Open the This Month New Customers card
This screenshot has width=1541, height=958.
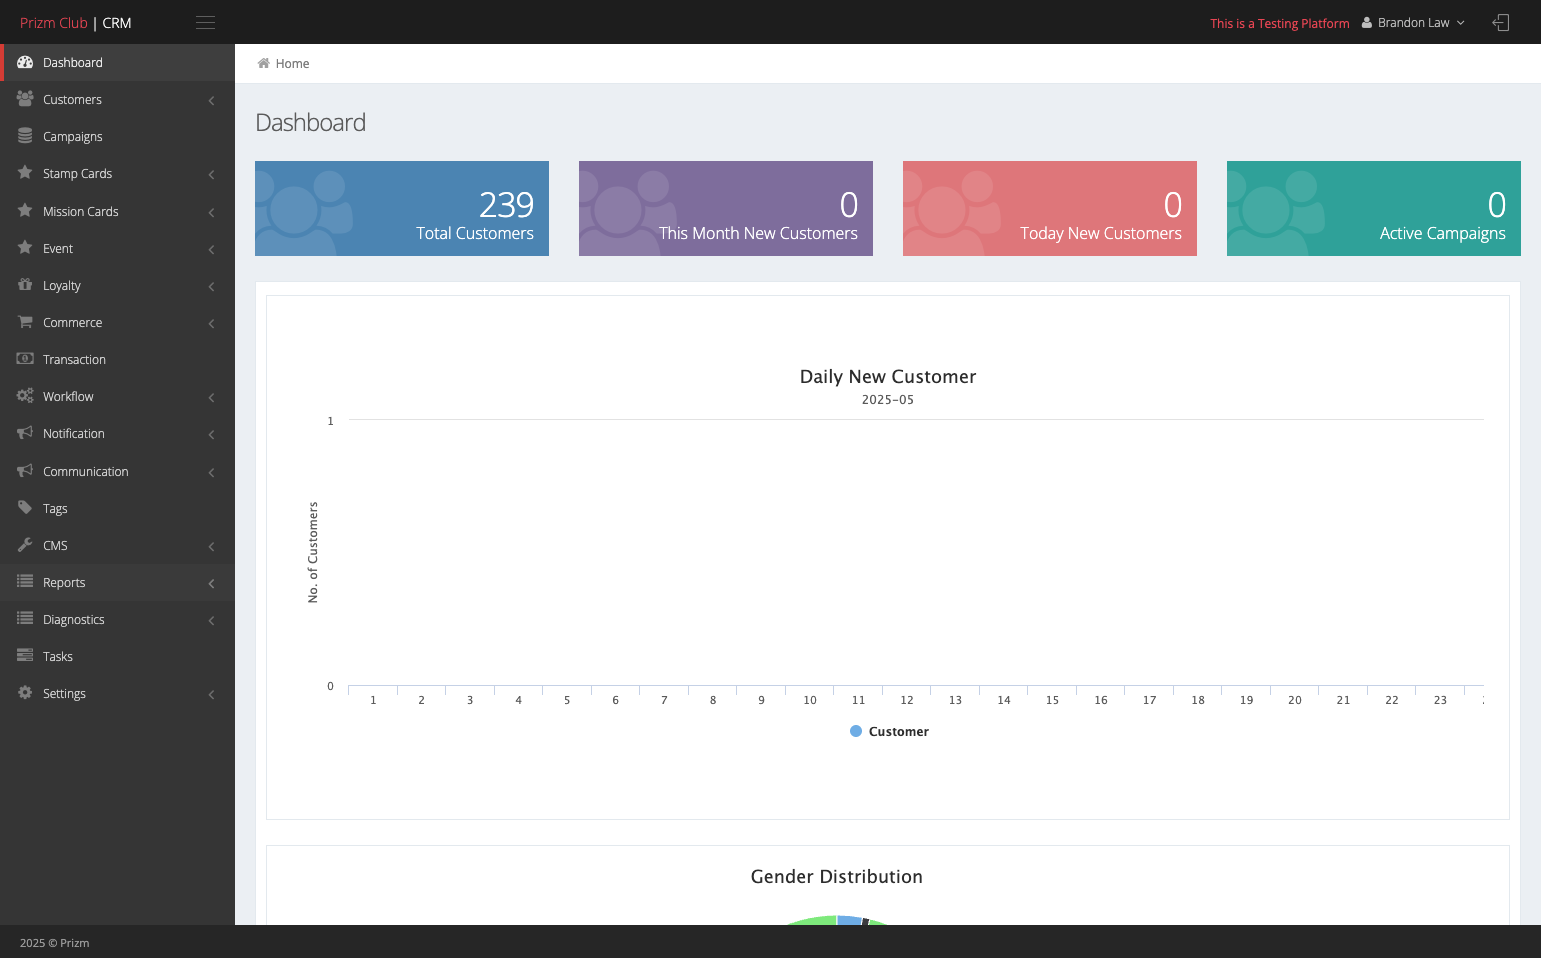[x=726, y=208]
